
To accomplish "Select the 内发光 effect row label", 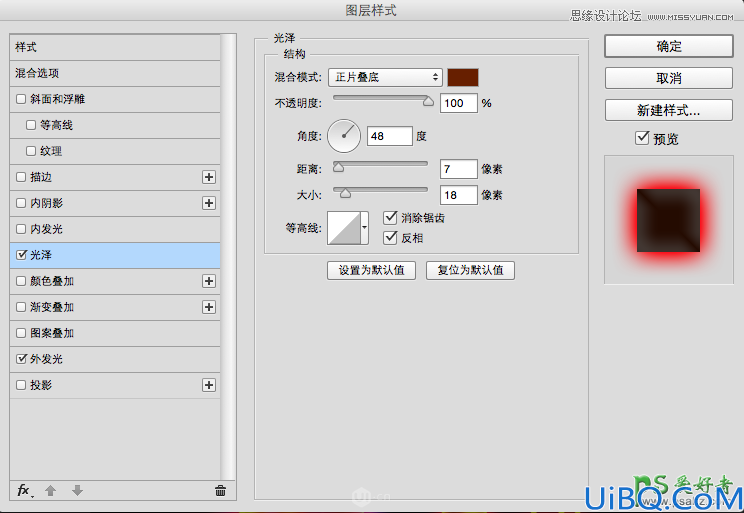I will point(46,229).
